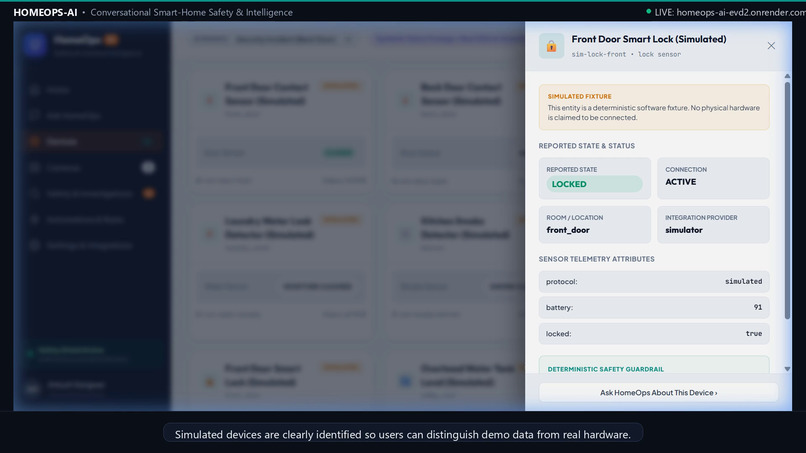
Task: Select the locked: true telemetry row
Action: [x=654, y=334]
